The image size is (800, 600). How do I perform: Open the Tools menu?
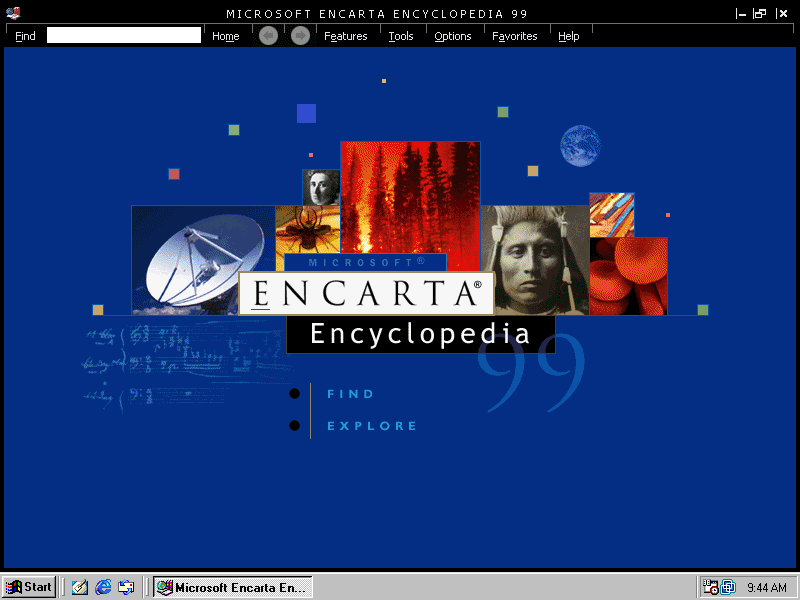tap(401, 35)
